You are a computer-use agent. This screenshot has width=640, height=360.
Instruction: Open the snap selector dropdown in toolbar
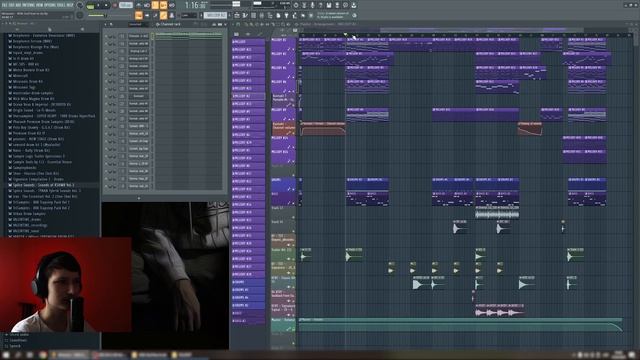click(189, 15)
